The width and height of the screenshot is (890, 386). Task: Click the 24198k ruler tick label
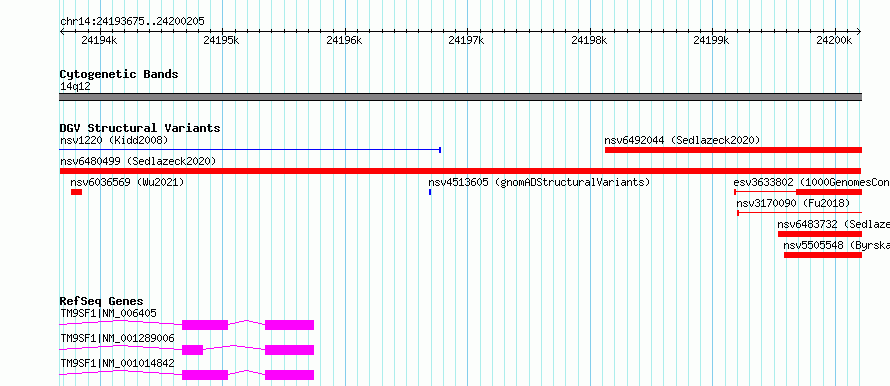point(589,40)
